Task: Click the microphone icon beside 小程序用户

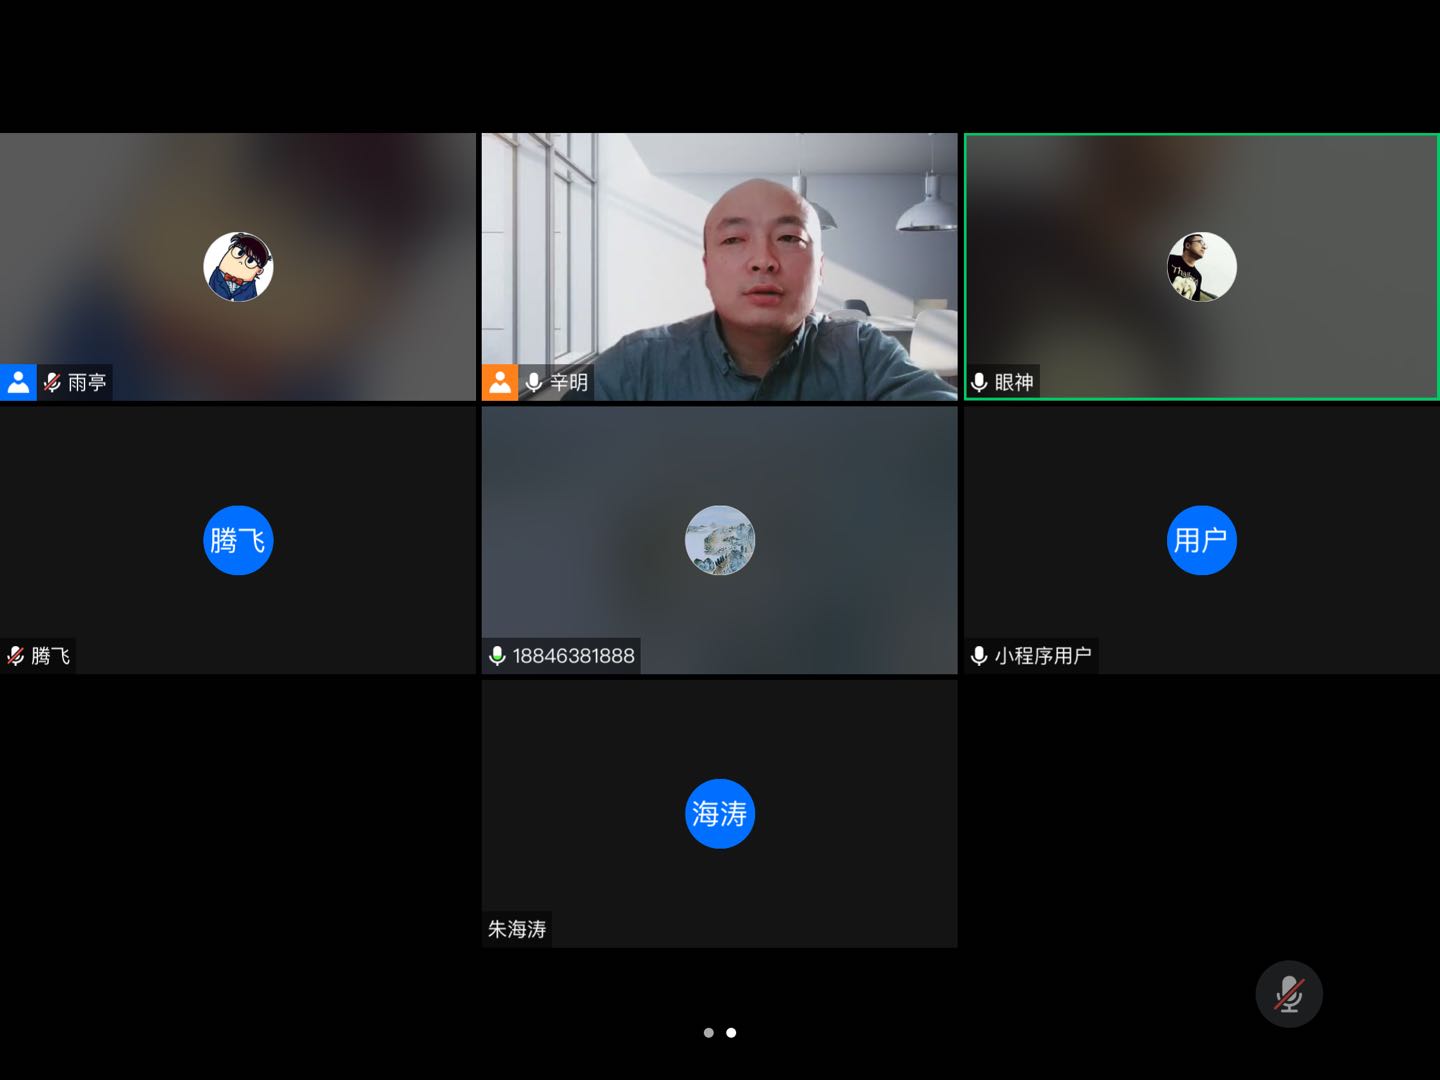Action: click(980, 656)
